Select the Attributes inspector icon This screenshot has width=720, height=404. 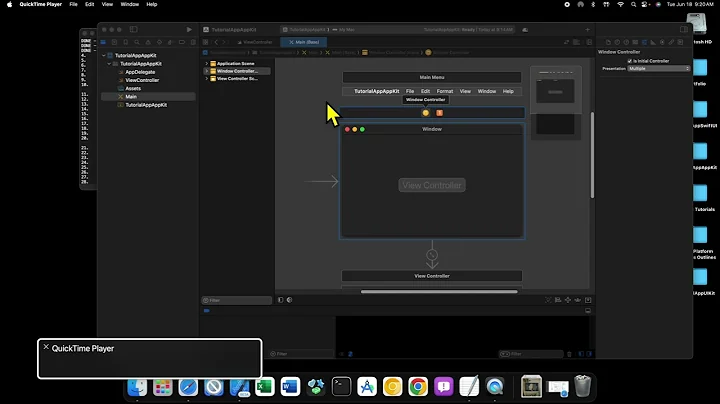(644, 42)
